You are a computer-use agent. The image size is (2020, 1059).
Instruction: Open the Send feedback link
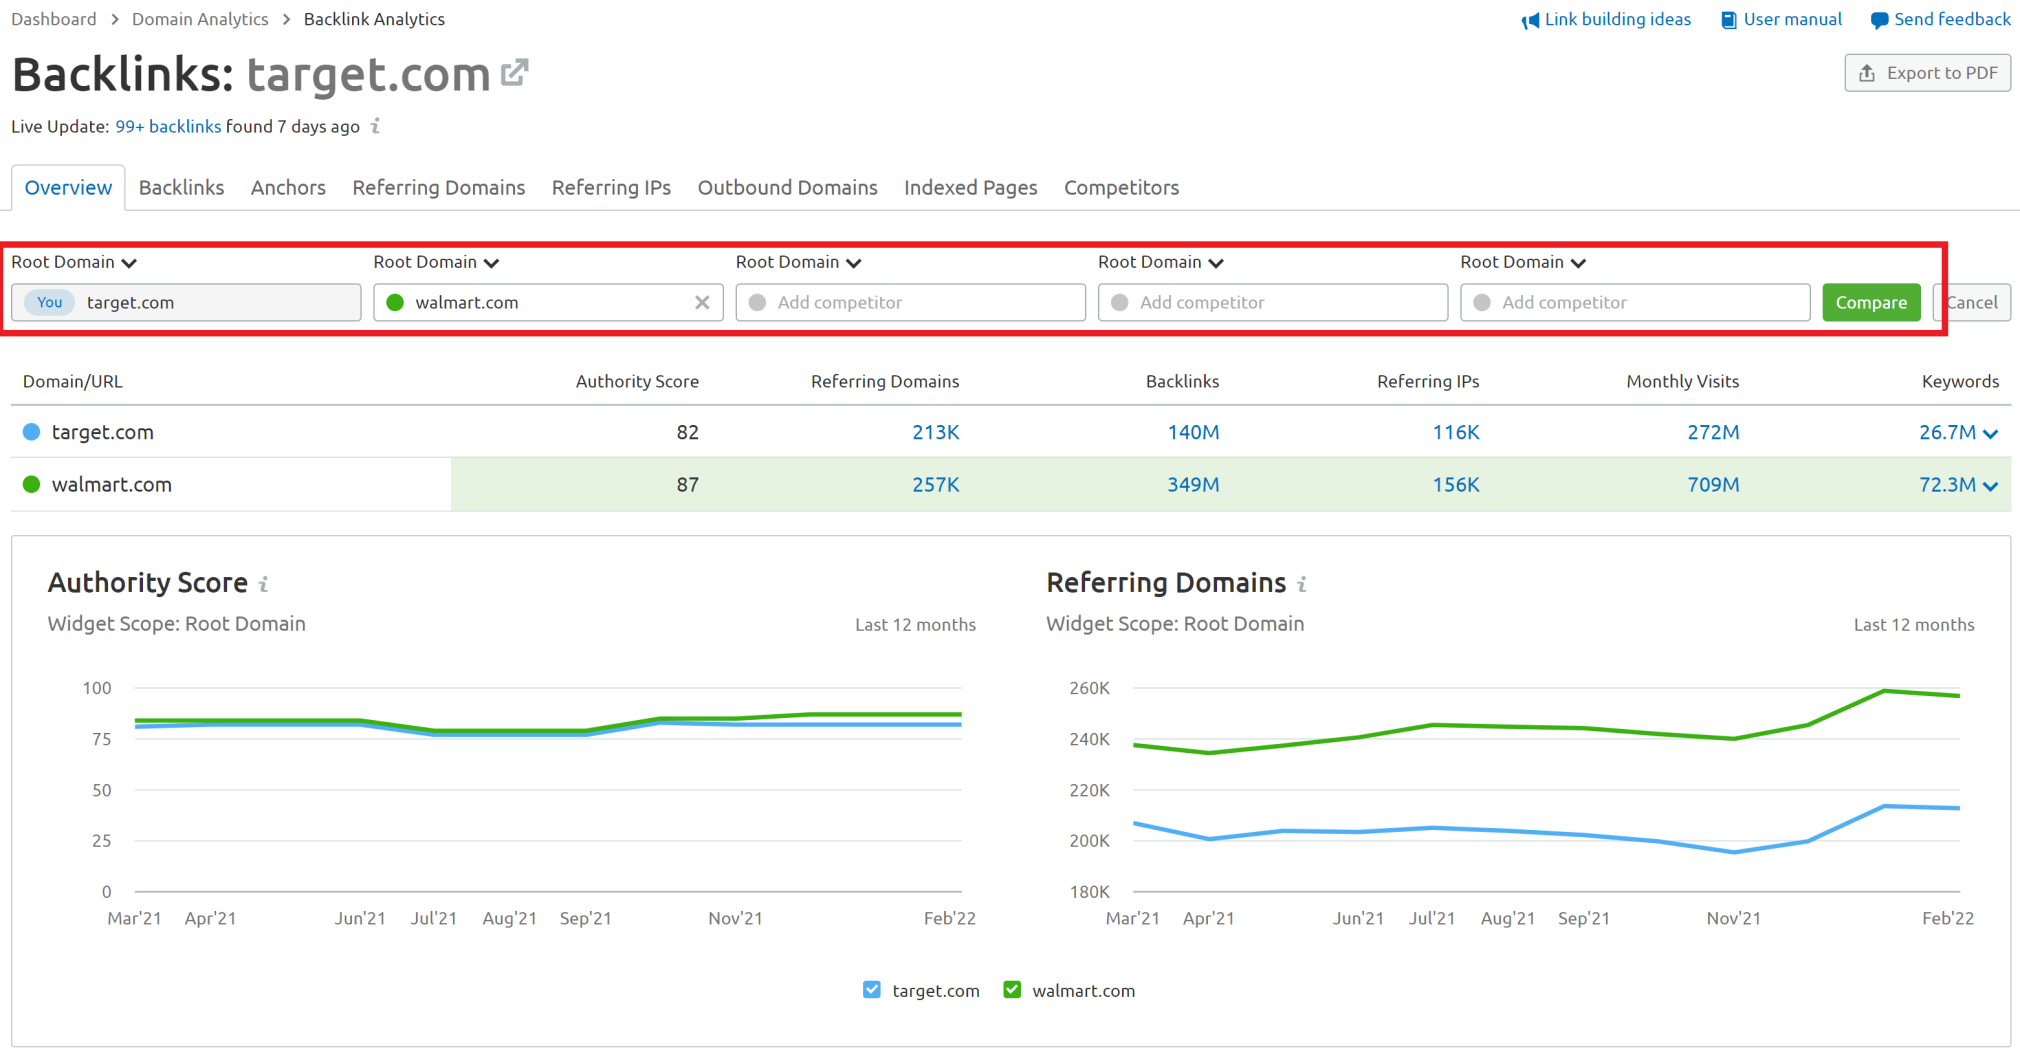pyautogui.click(x=1952, y=19)
